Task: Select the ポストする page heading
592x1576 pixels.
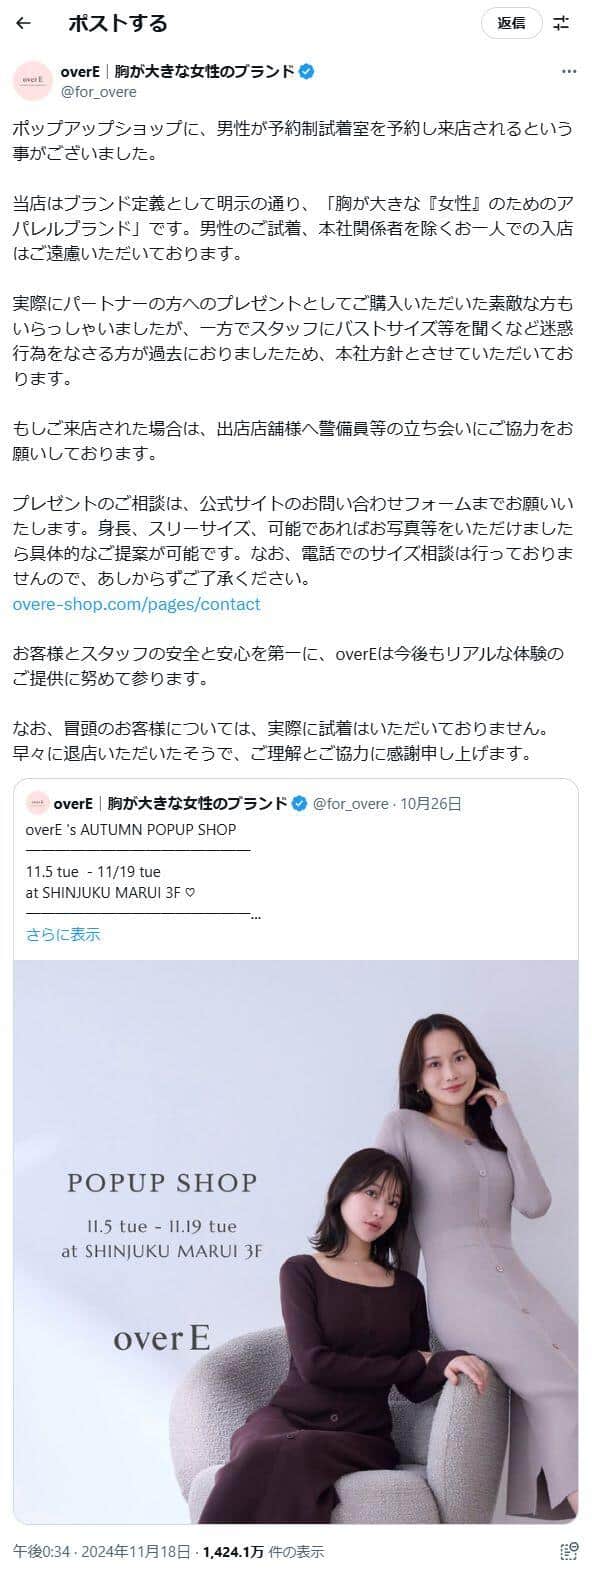Action: 118,23
